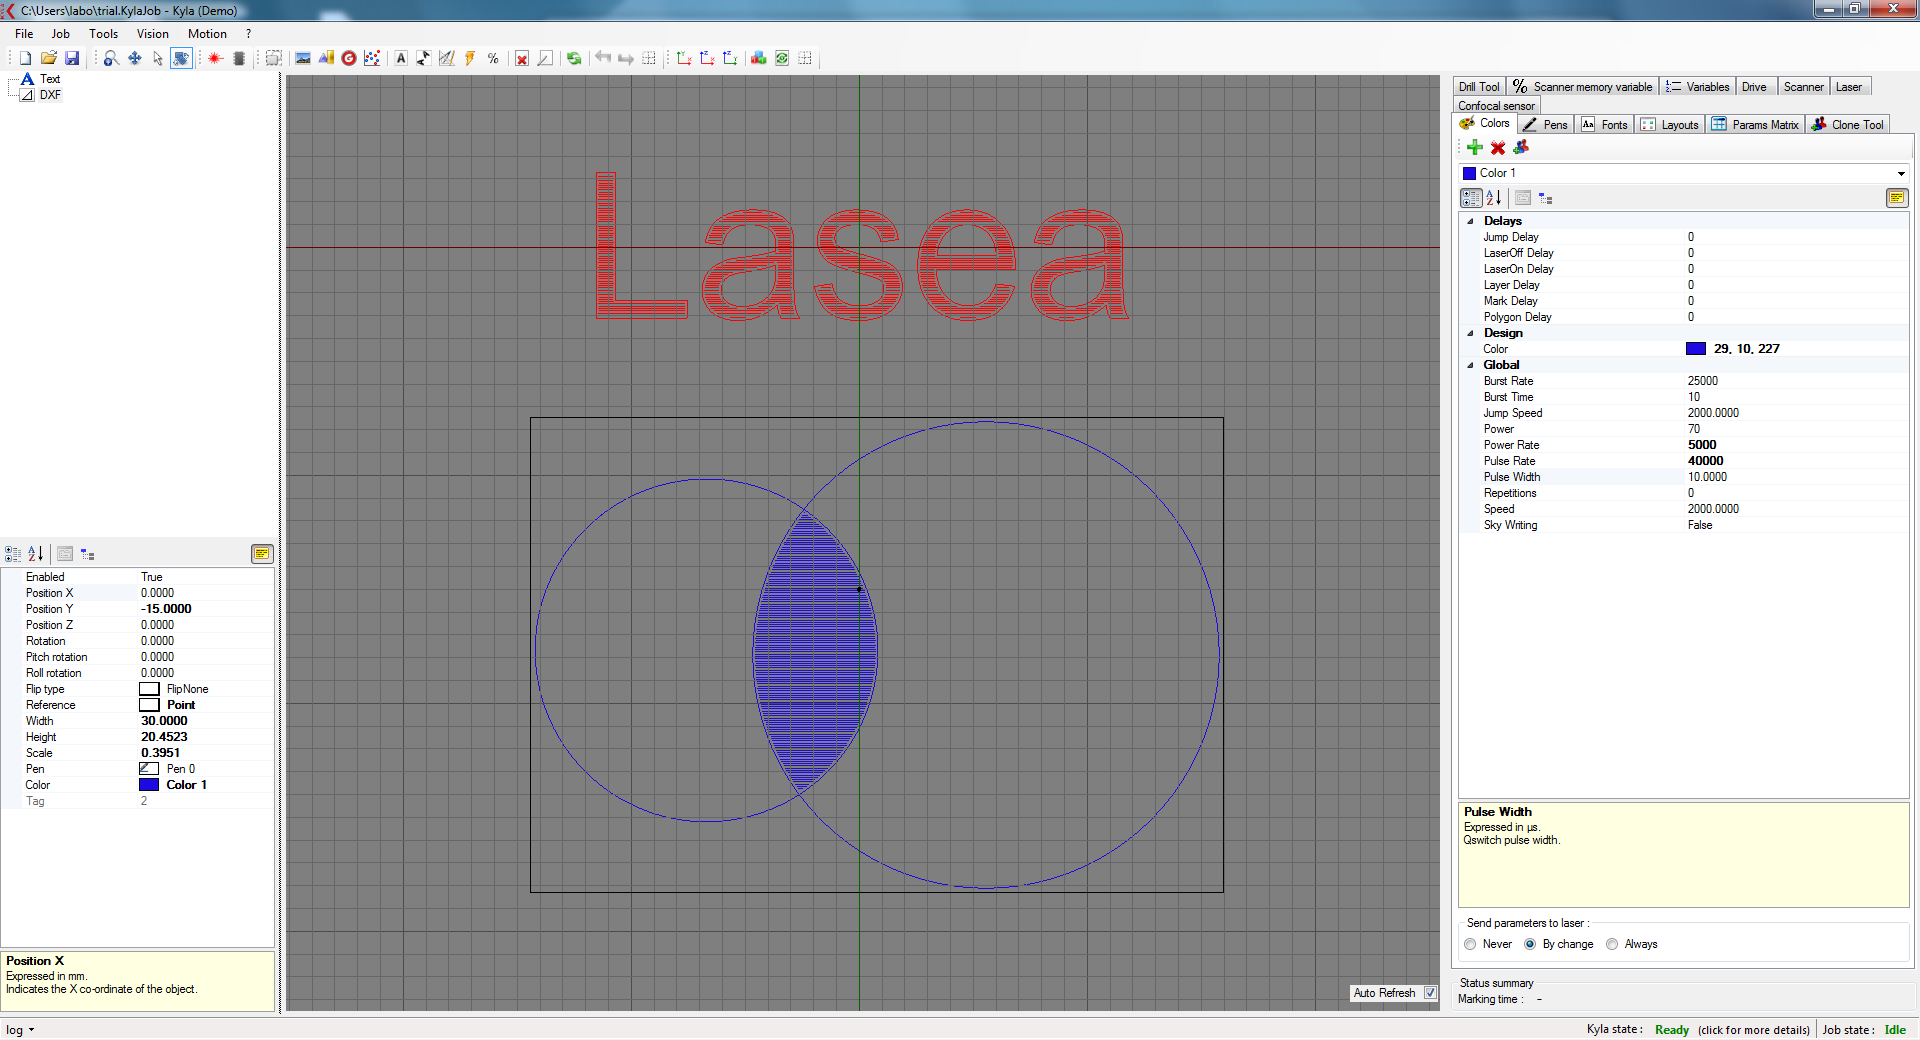Switch to the Fonts tab
The height and width of the screenshot is (1040, 1920).
click(1604, 124)
